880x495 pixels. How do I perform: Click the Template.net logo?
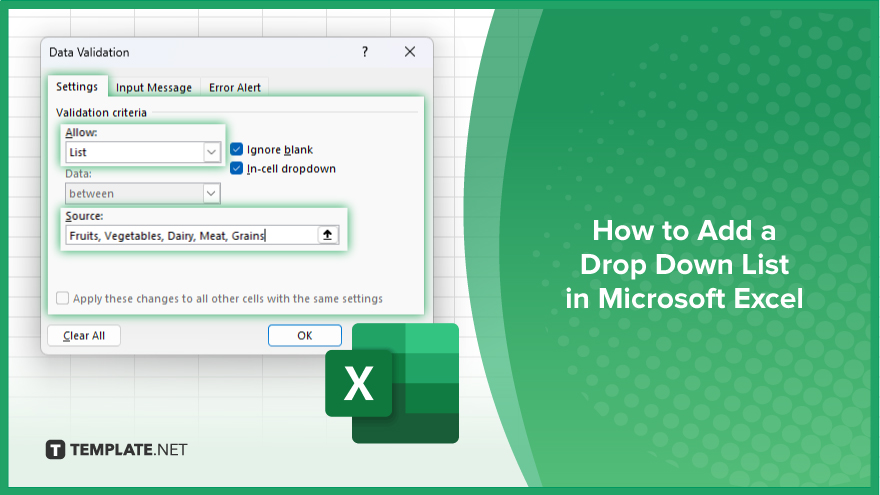pos(116,450)
